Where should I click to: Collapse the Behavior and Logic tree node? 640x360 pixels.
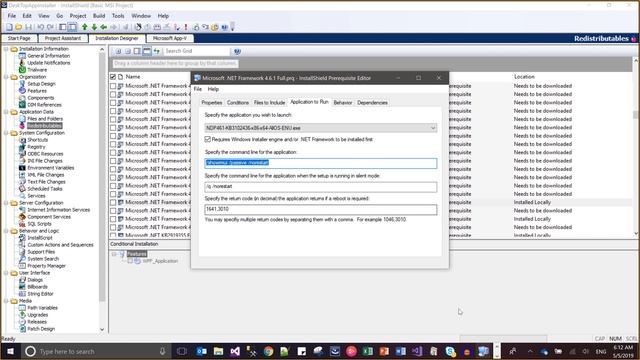pyautogui.click(x=6, y=231)
